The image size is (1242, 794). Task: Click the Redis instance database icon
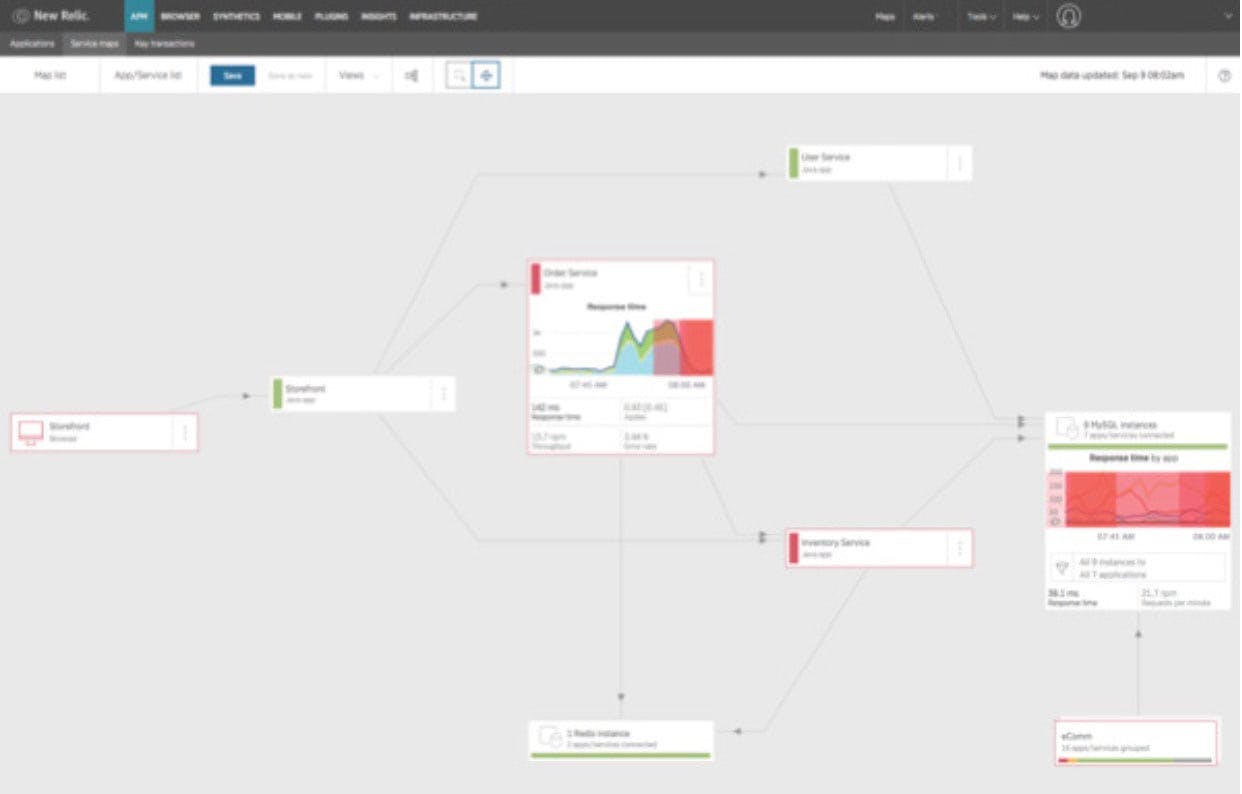click(x=550, y=736)
